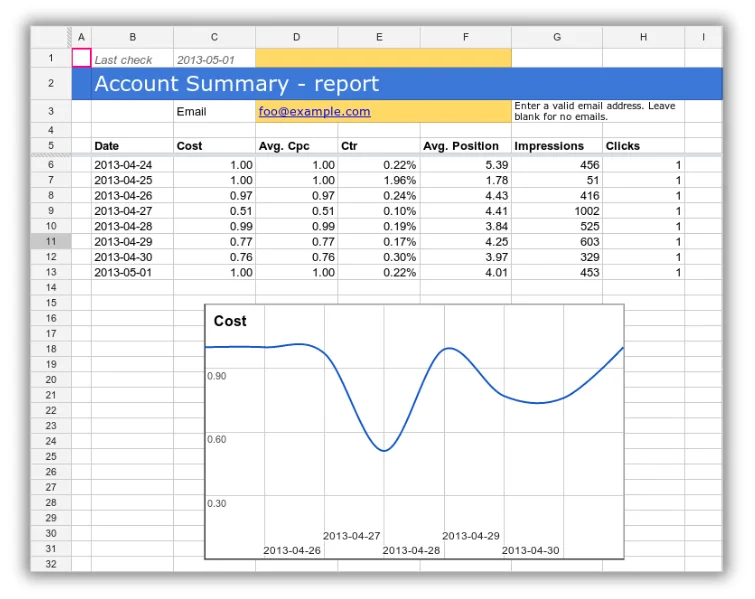Select the empty selected cell A1
The width and height of the screenshot is (755, 599).
pos(82,60)
